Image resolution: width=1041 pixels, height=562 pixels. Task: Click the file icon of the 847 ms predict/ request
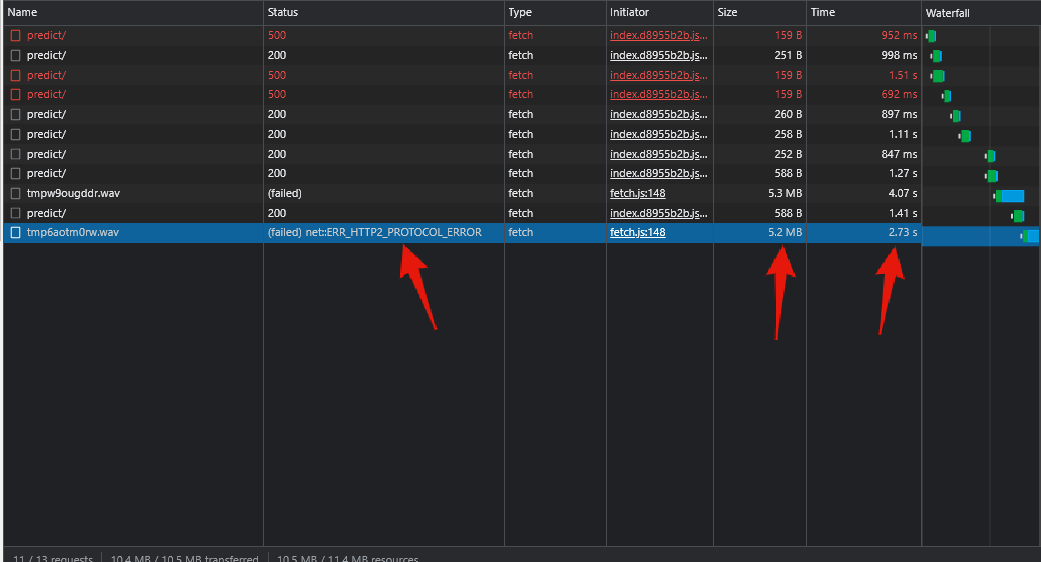point(15,155)
